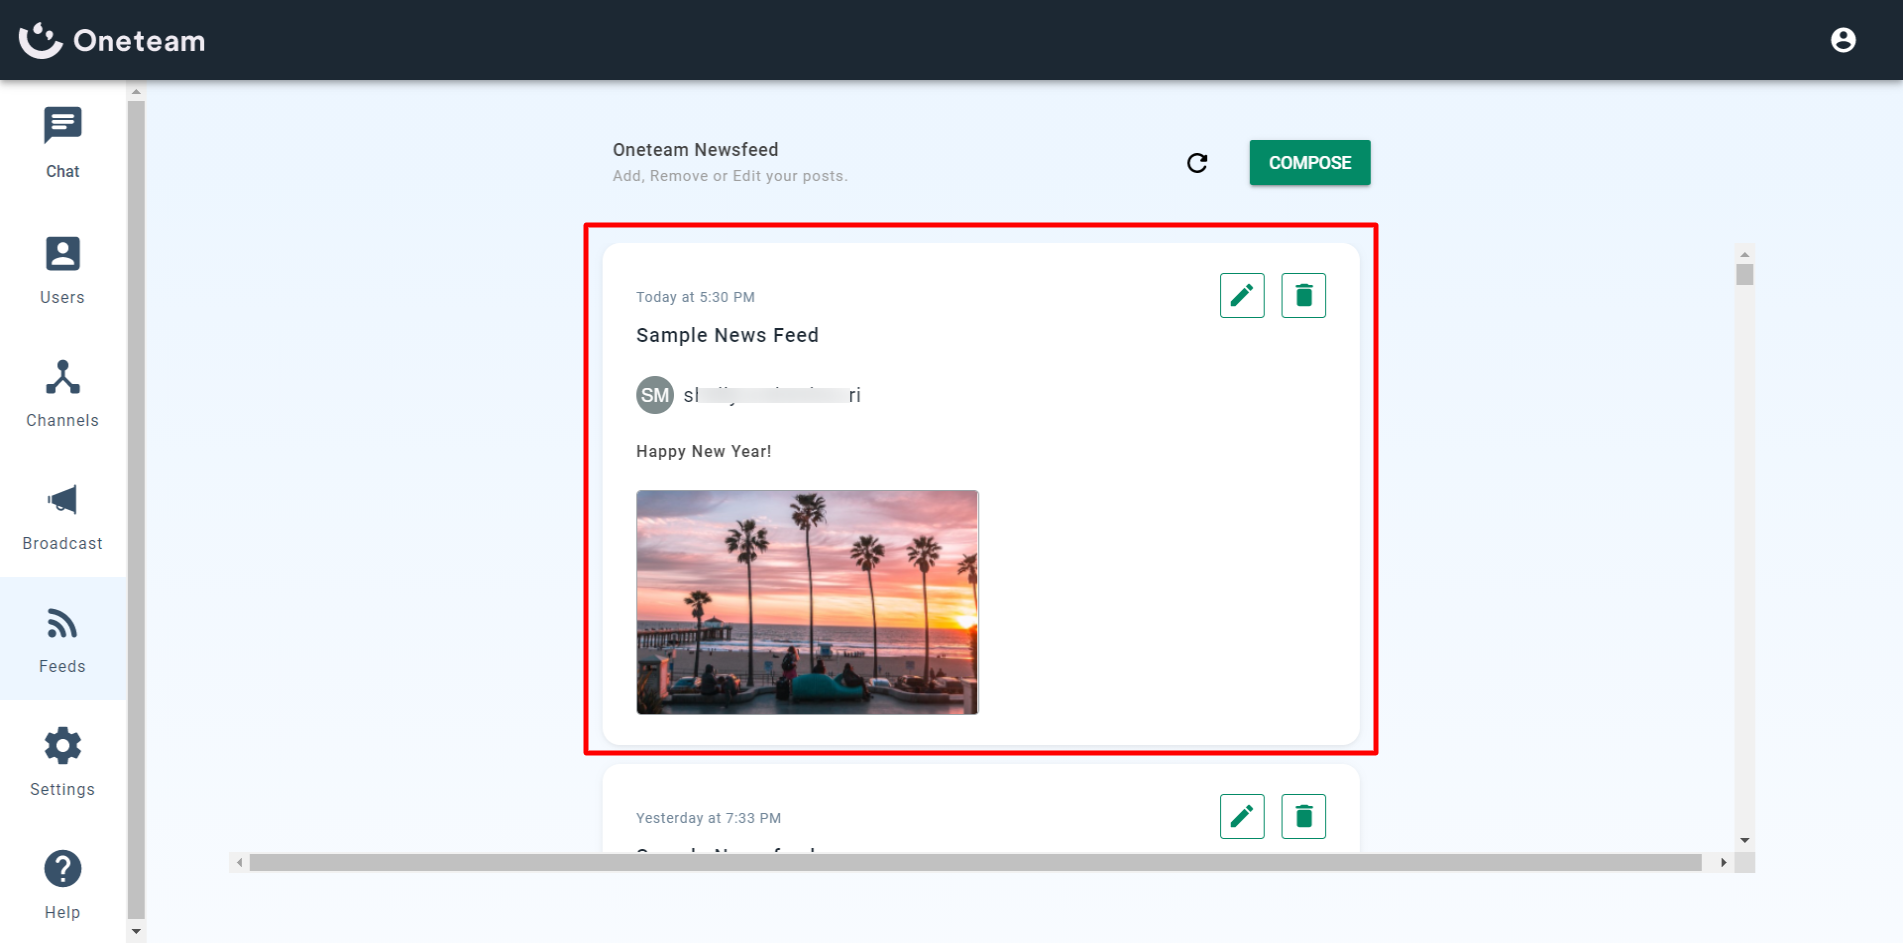Click the Today at 5:30 PM timestamp
This screenshot has width=1903, height=943.
(x=695, y=297)
